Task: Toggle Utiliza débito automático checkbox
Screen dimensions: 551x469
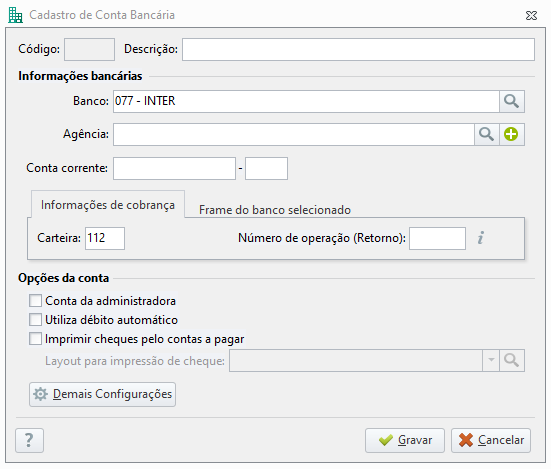Action: (35, 320)
